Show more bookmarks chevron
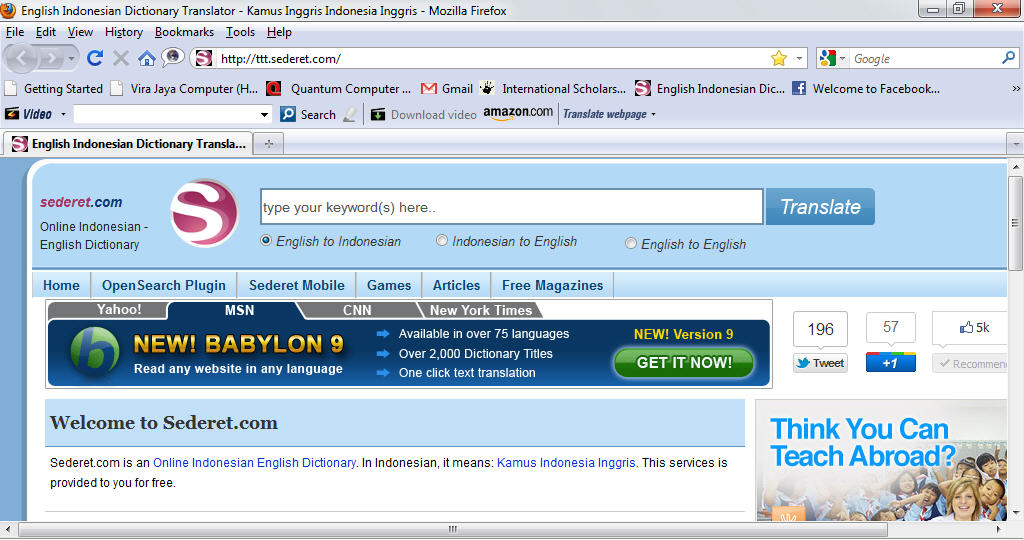 [x=1016, y=88]
